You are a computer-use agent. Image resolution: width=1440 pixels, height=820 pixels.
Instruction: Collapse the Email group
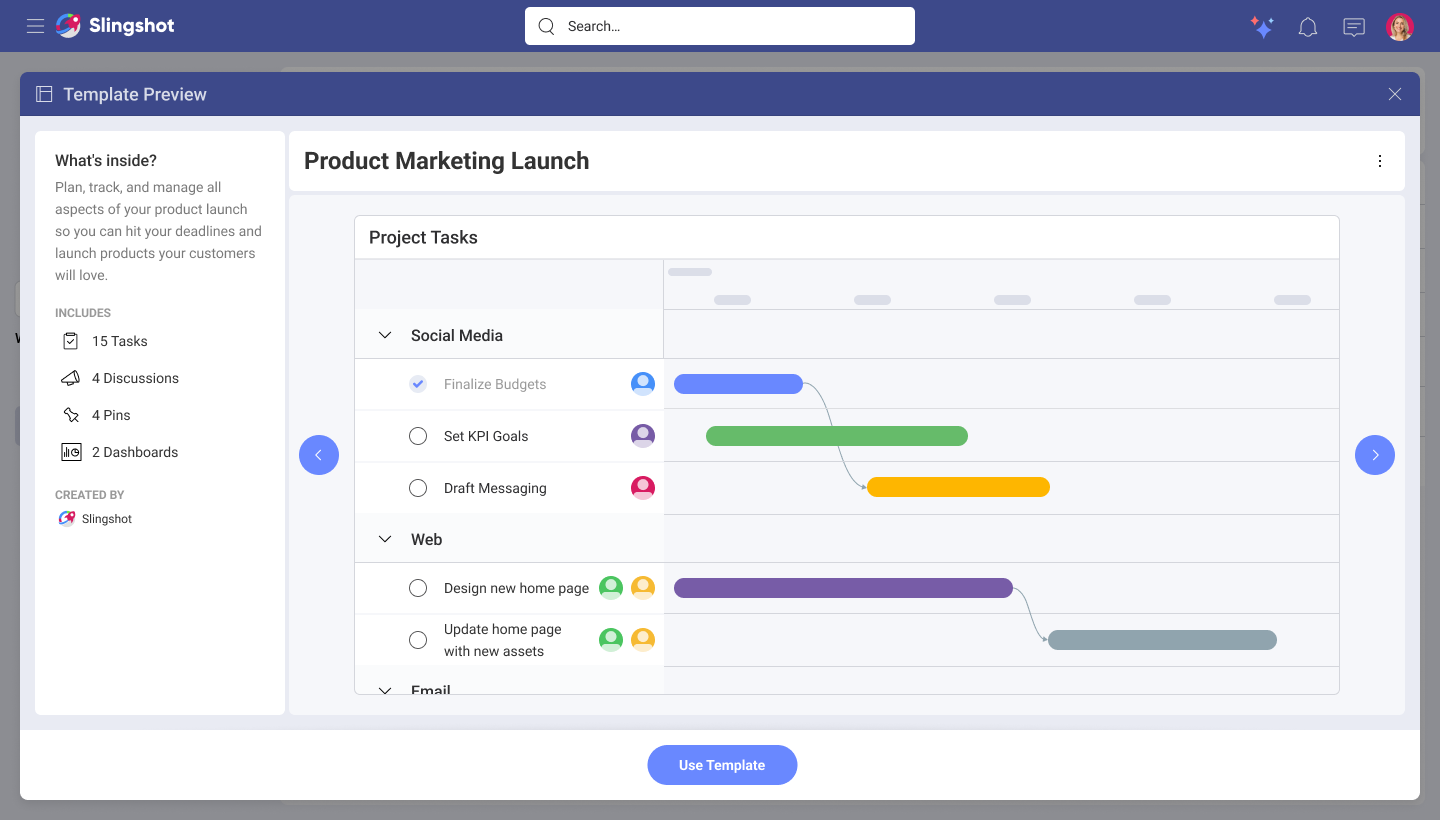pyautogui.click(x=385, y=689)
